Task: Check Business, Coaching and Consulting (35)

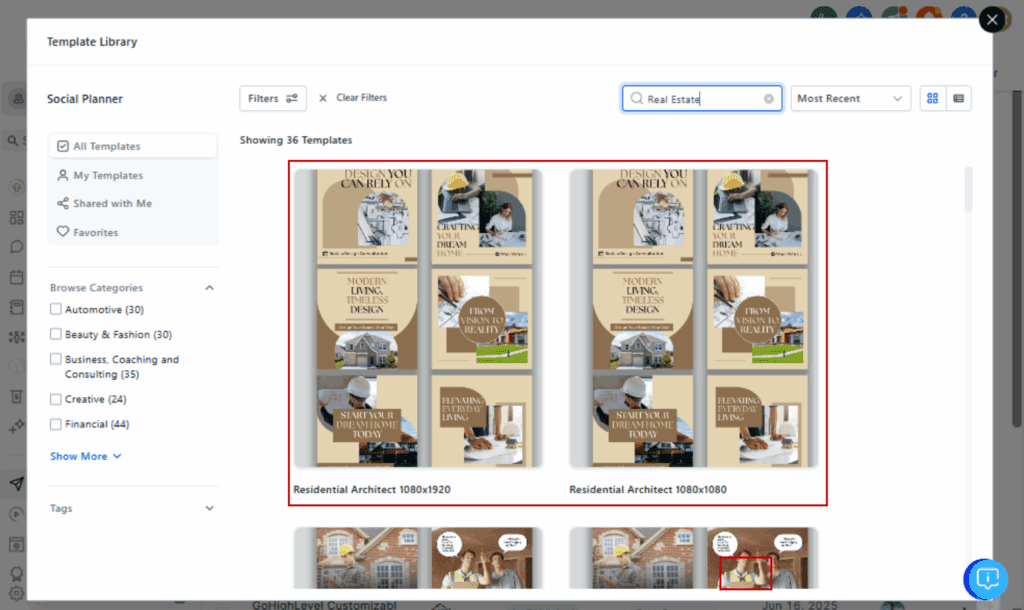Action: click(x=56, y=359)
